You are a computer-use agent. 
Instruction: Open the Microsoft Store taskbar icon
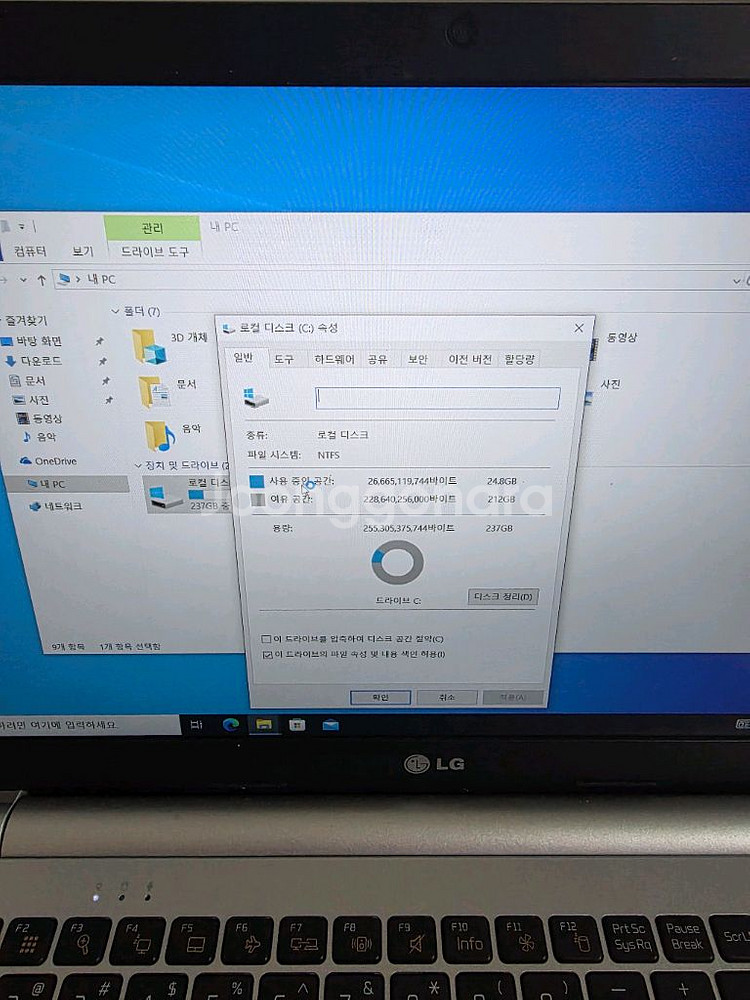(x=297, y=725)
